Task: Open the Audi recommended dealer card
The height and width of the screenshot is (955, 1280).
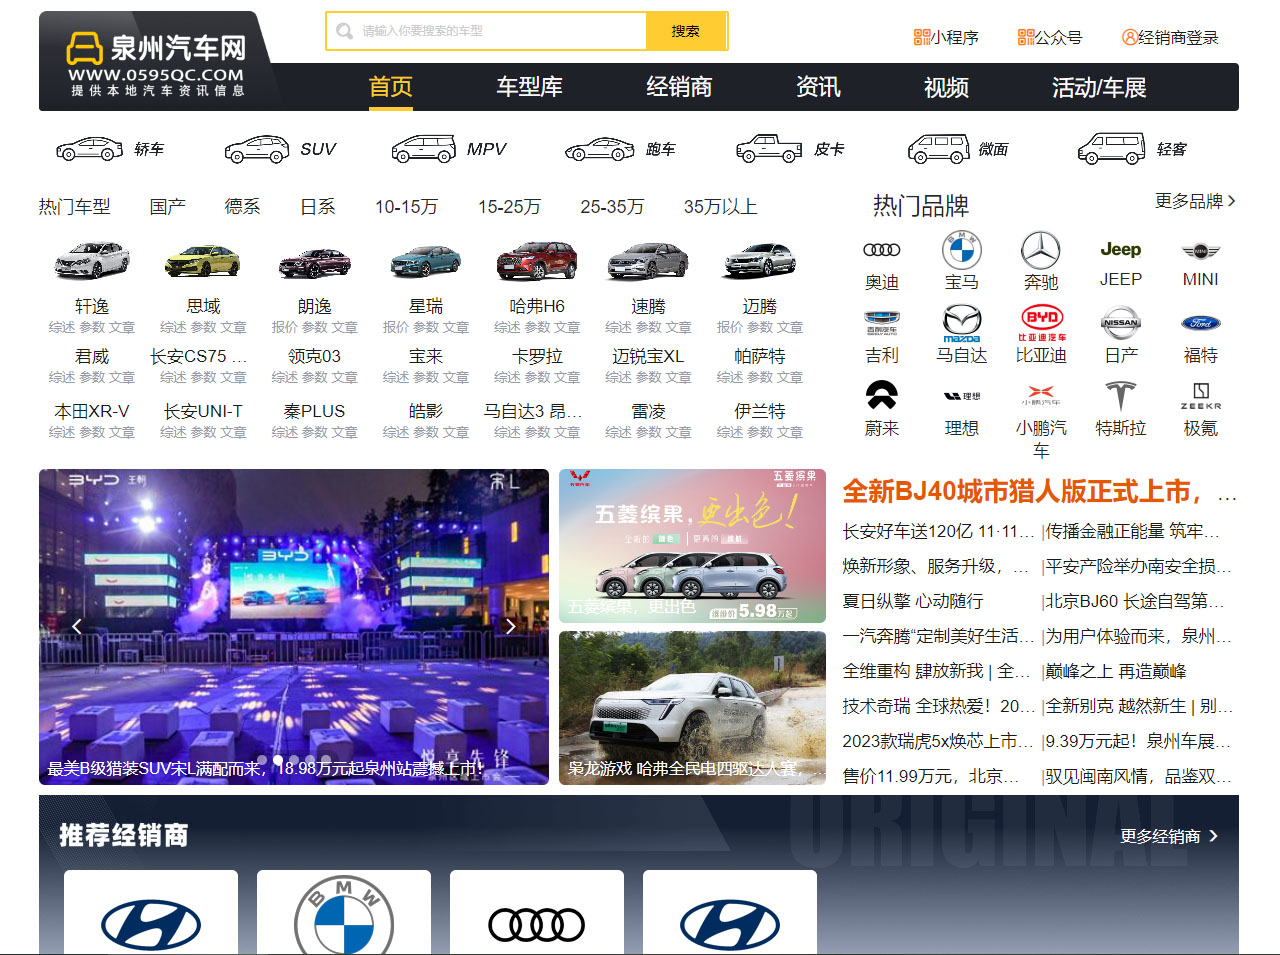Action: pyautogui.click(x=537, y=912)
